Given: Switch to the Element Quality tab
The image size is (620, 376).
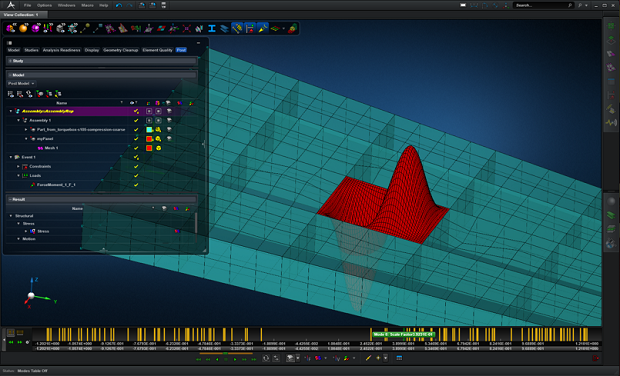Looking at the screenshot, I should tap(157, 50).
